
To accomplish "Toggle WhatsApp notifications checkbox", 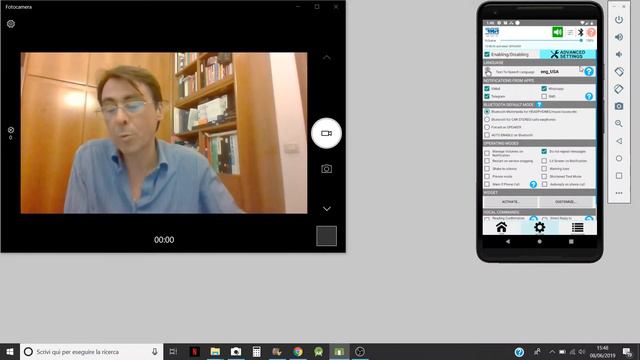I will tap(544, 88).
